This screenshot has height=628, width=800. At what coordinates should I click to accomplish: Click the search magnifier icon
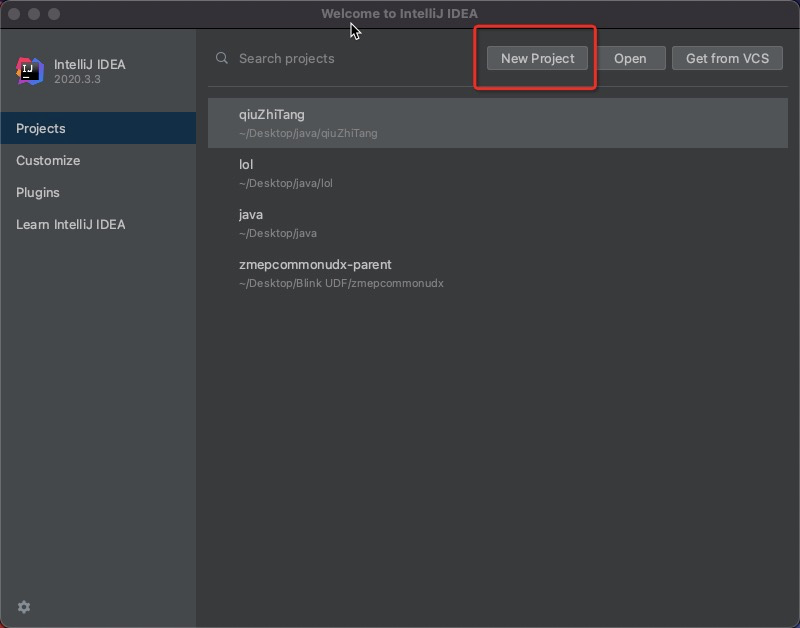coord(222,58)
